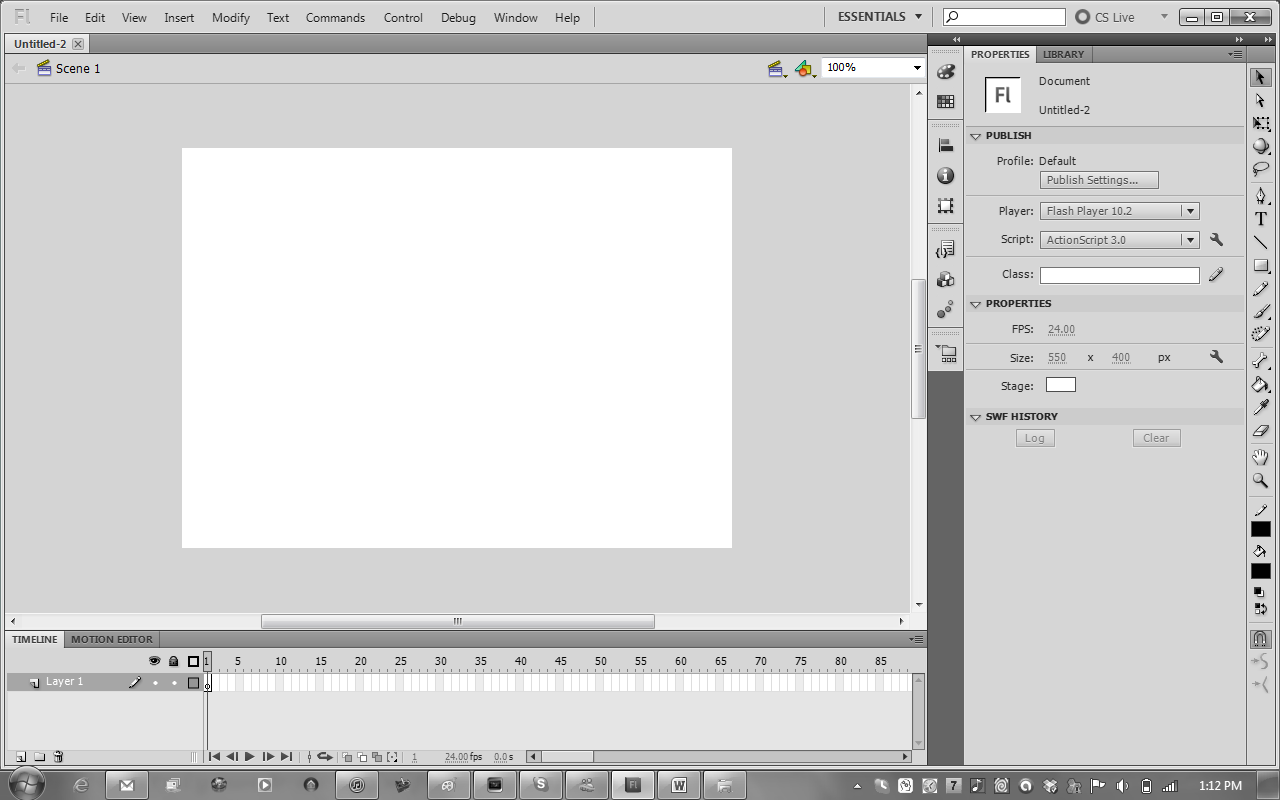Open the Debug menu
The image size is (1280, 800).
(458, 17)
